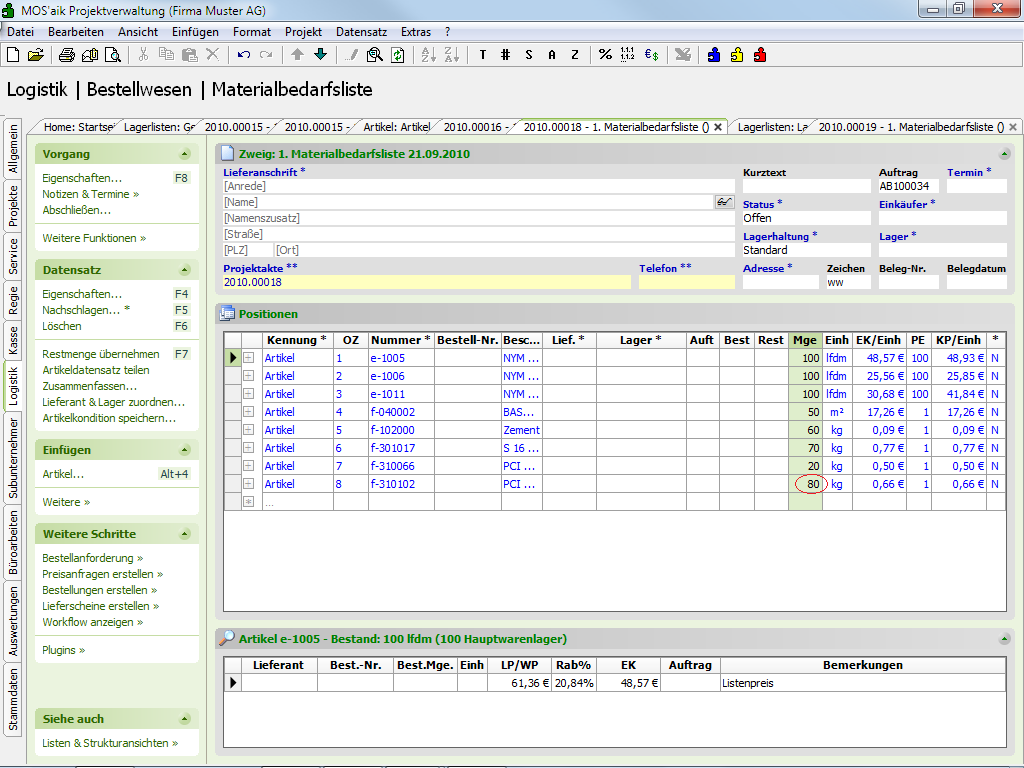Click the printer icon in the toolbar

[66, 55]
